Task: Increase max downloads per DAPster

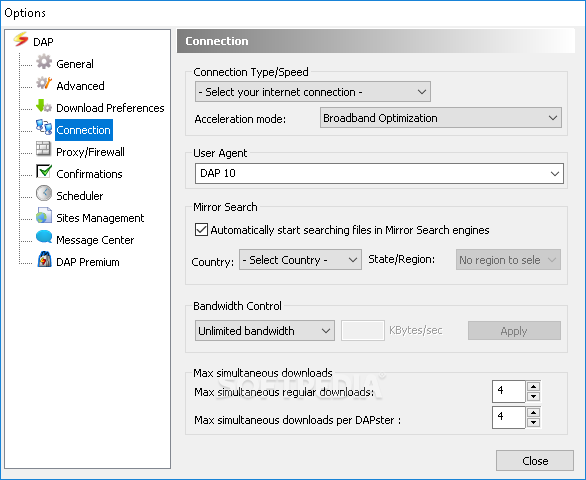Action: pos(533,413)
